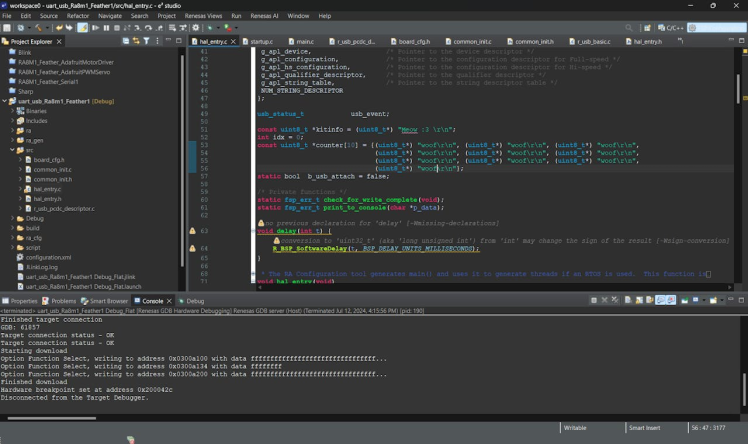Expand the Debug folder in project tree
The height and width of the screenshot is (444, 748).
(x=12, y=218)
